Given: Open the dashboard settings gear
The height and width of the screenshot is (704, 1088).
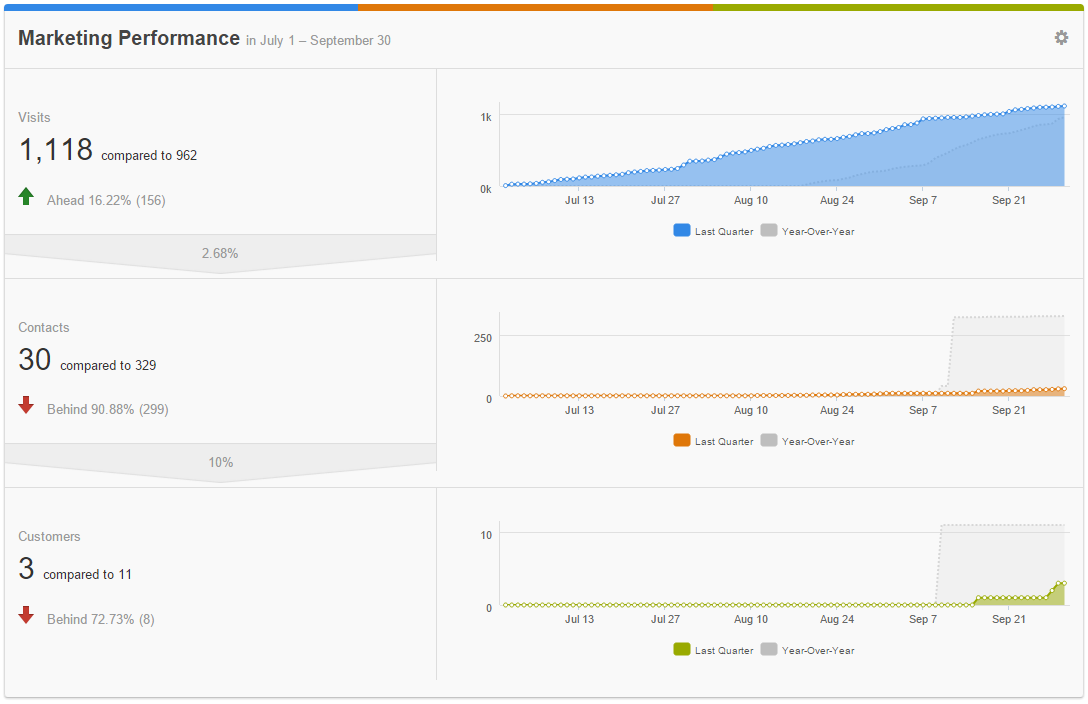Looking at the screenshot, I should (1061, 37).
